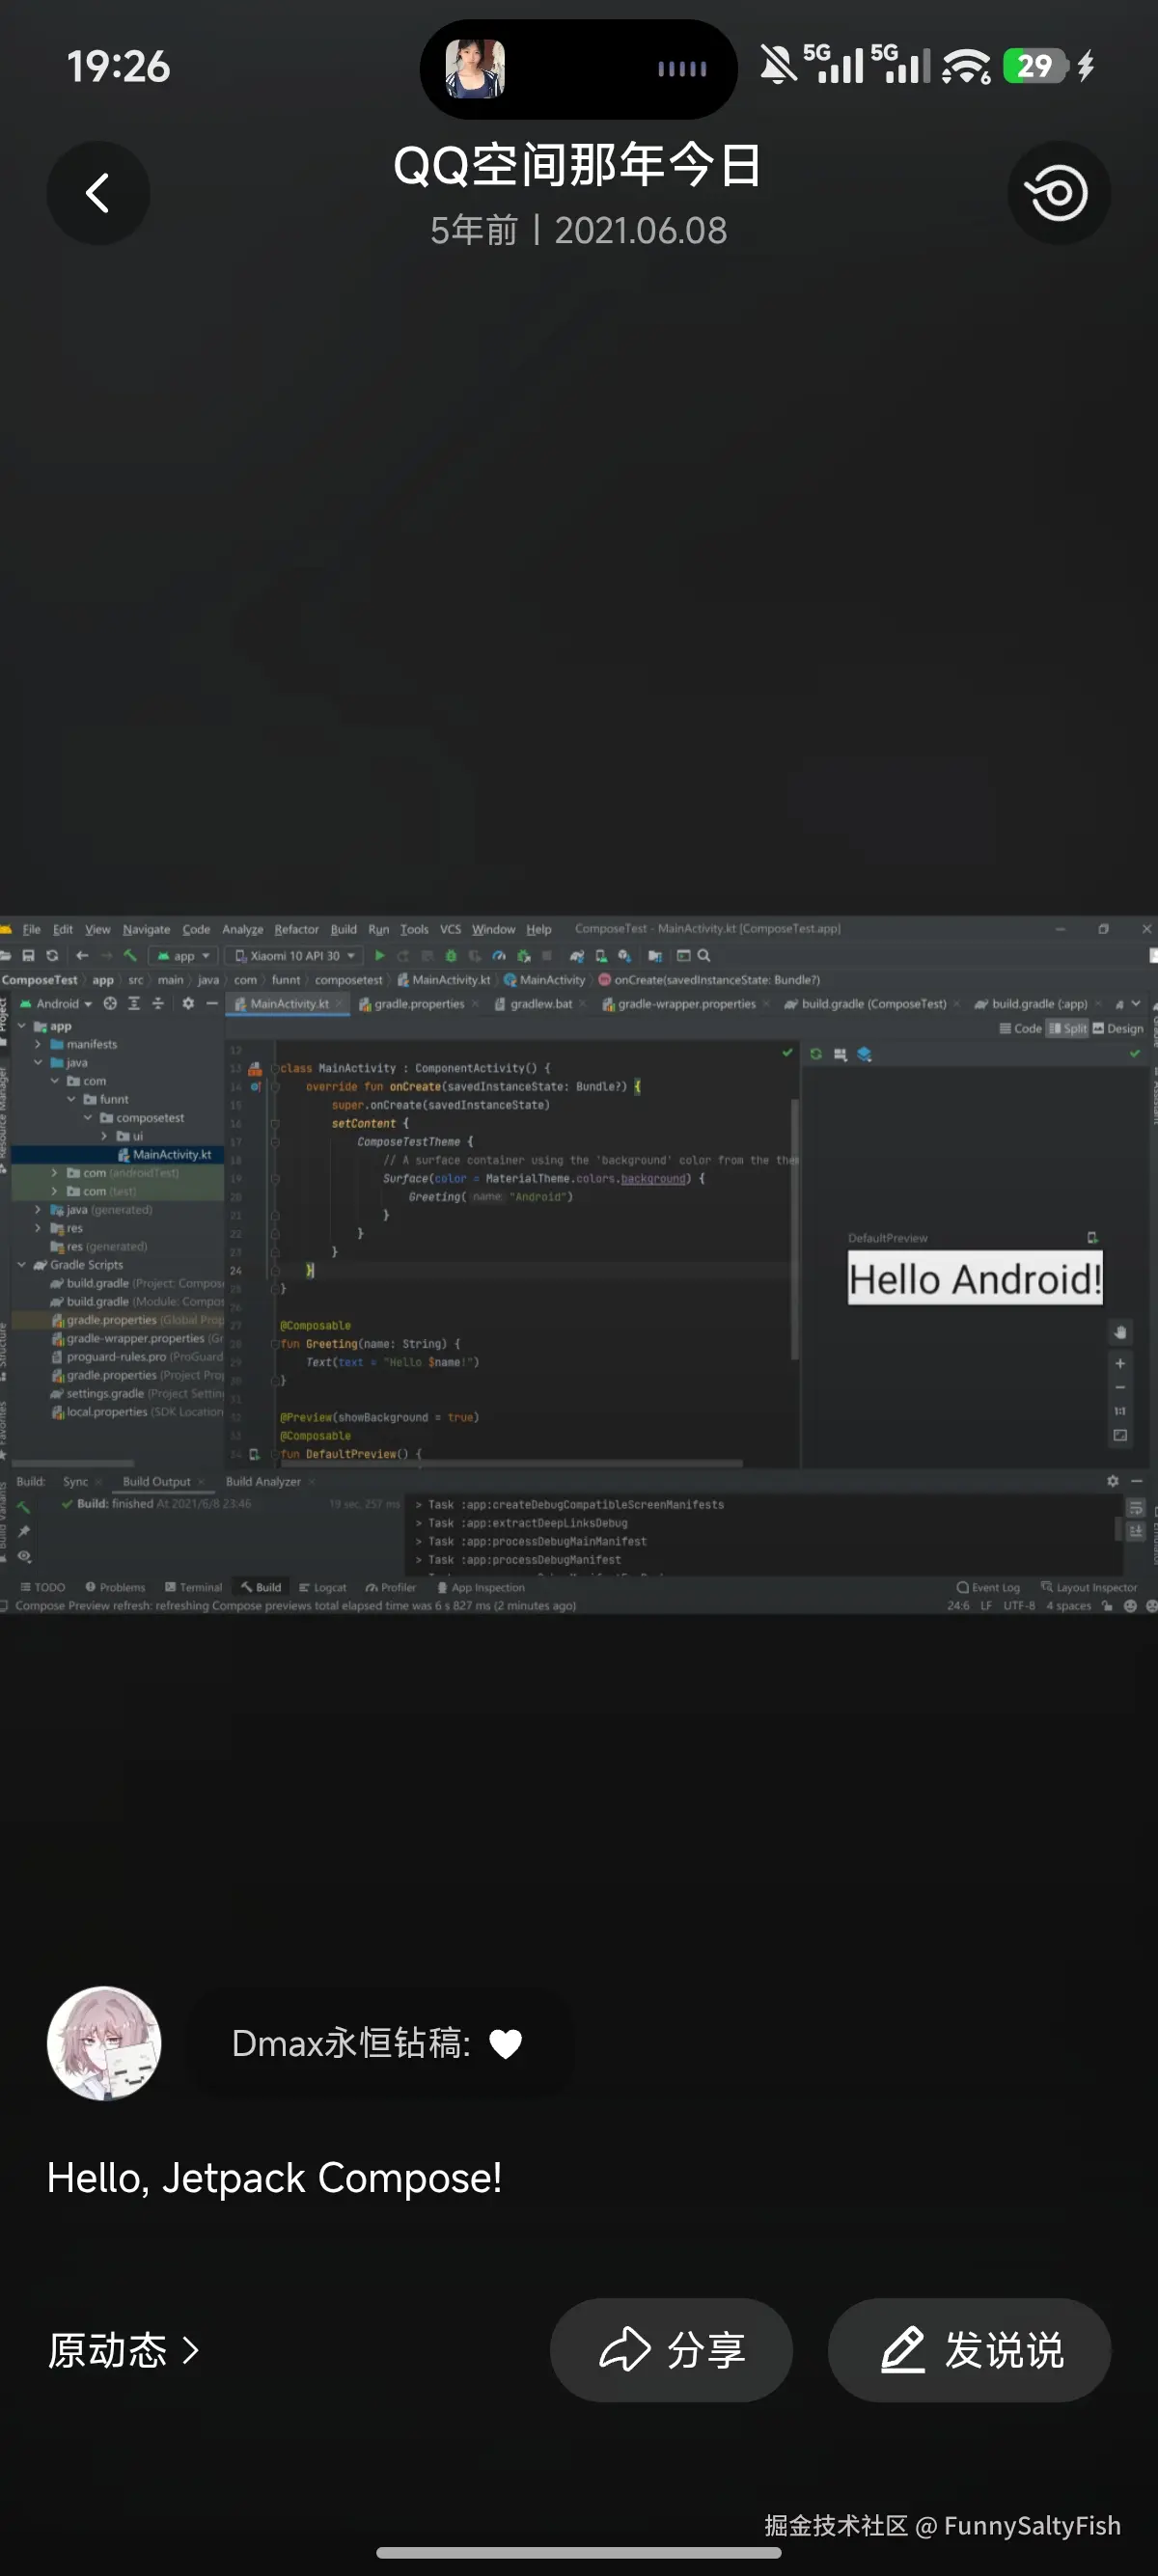Open the 原动态 original post link

[123, 2350]
